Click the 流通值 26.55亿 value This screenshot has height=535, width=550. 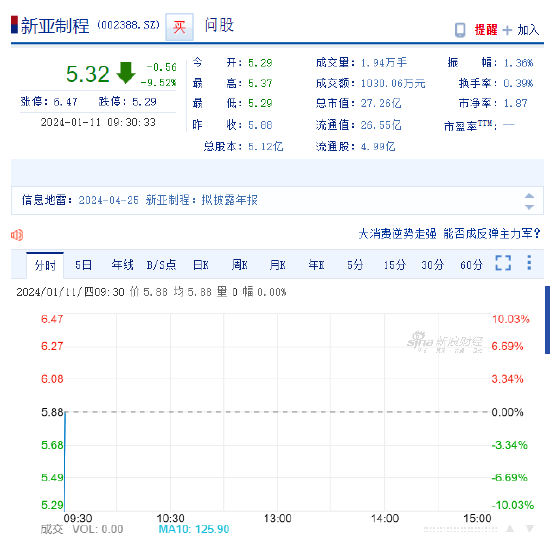click(381, 125)
